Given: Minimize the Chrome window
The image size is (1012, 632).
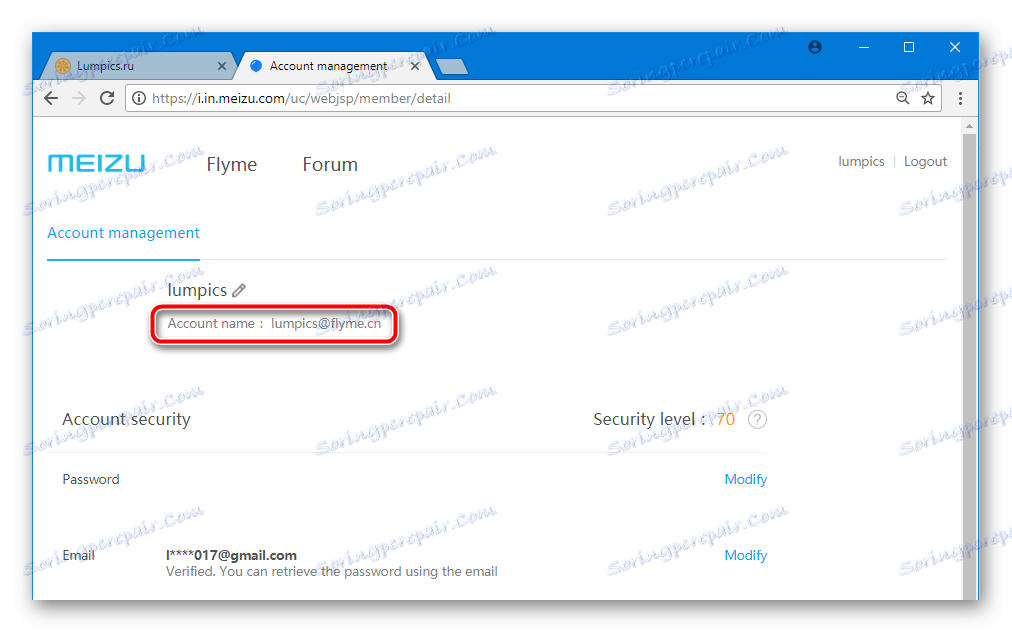Looking at the screenshot, I should click(864, 47).
